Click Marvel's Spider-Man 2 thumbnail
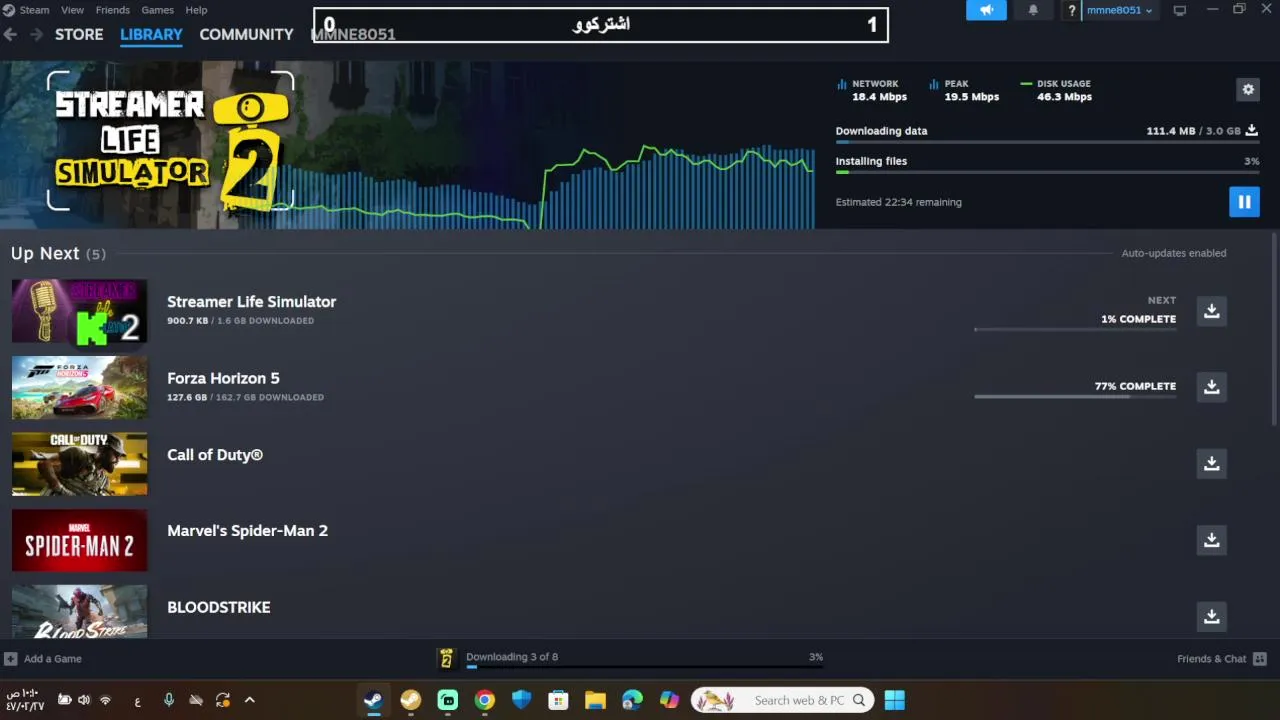The height and width of the screenshot is (720, 1280). pyautogui.click(x=79, y=540)
